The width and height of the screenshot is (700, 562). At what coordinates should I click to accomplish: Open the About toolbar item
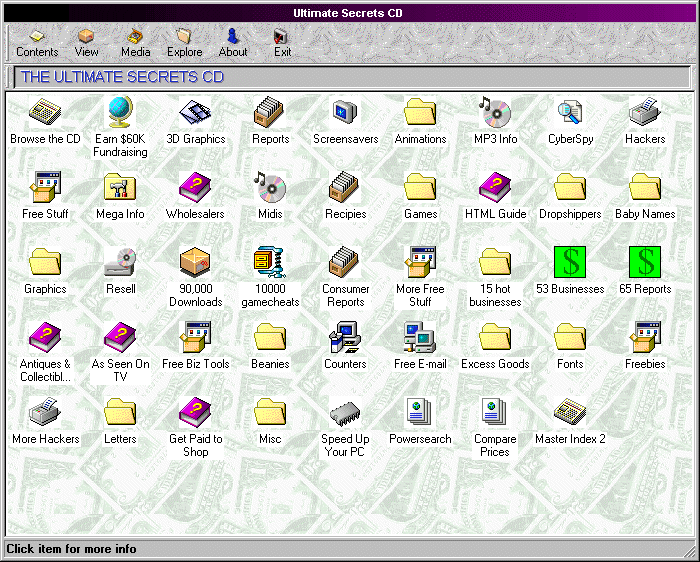pyautogui.click(x=233, y=42)
